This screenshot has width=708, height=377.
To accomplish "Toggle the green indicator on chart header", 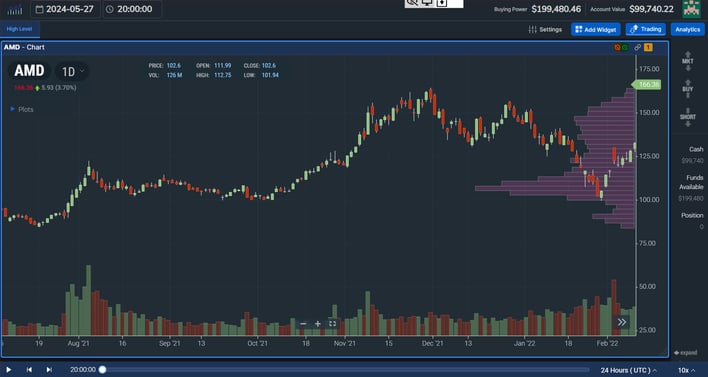I will click(624, 47).
